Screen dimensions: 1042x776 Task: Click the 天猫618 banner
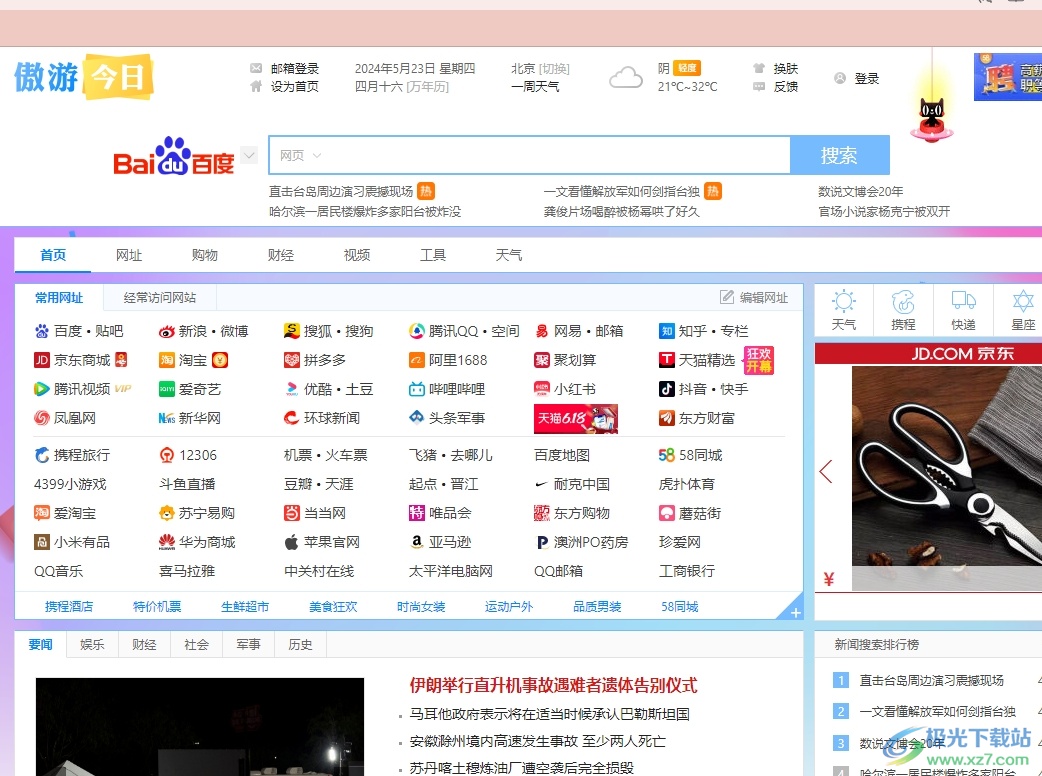pos(575,419)
